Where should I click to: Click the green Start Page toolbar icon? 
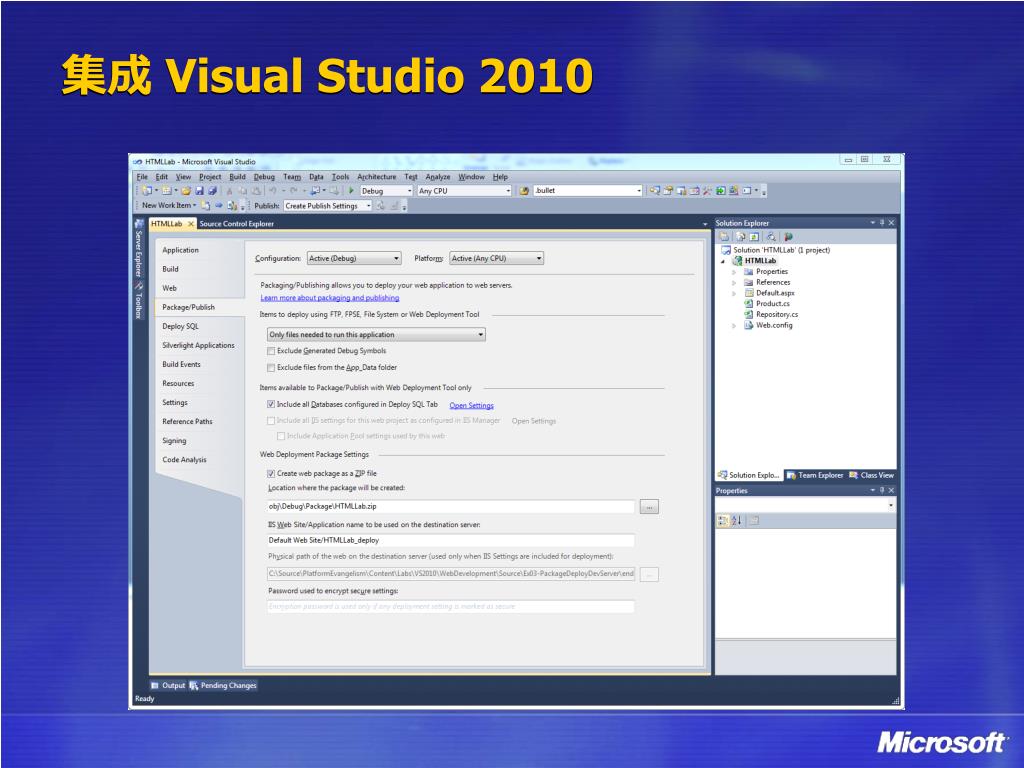coord(720,191)
